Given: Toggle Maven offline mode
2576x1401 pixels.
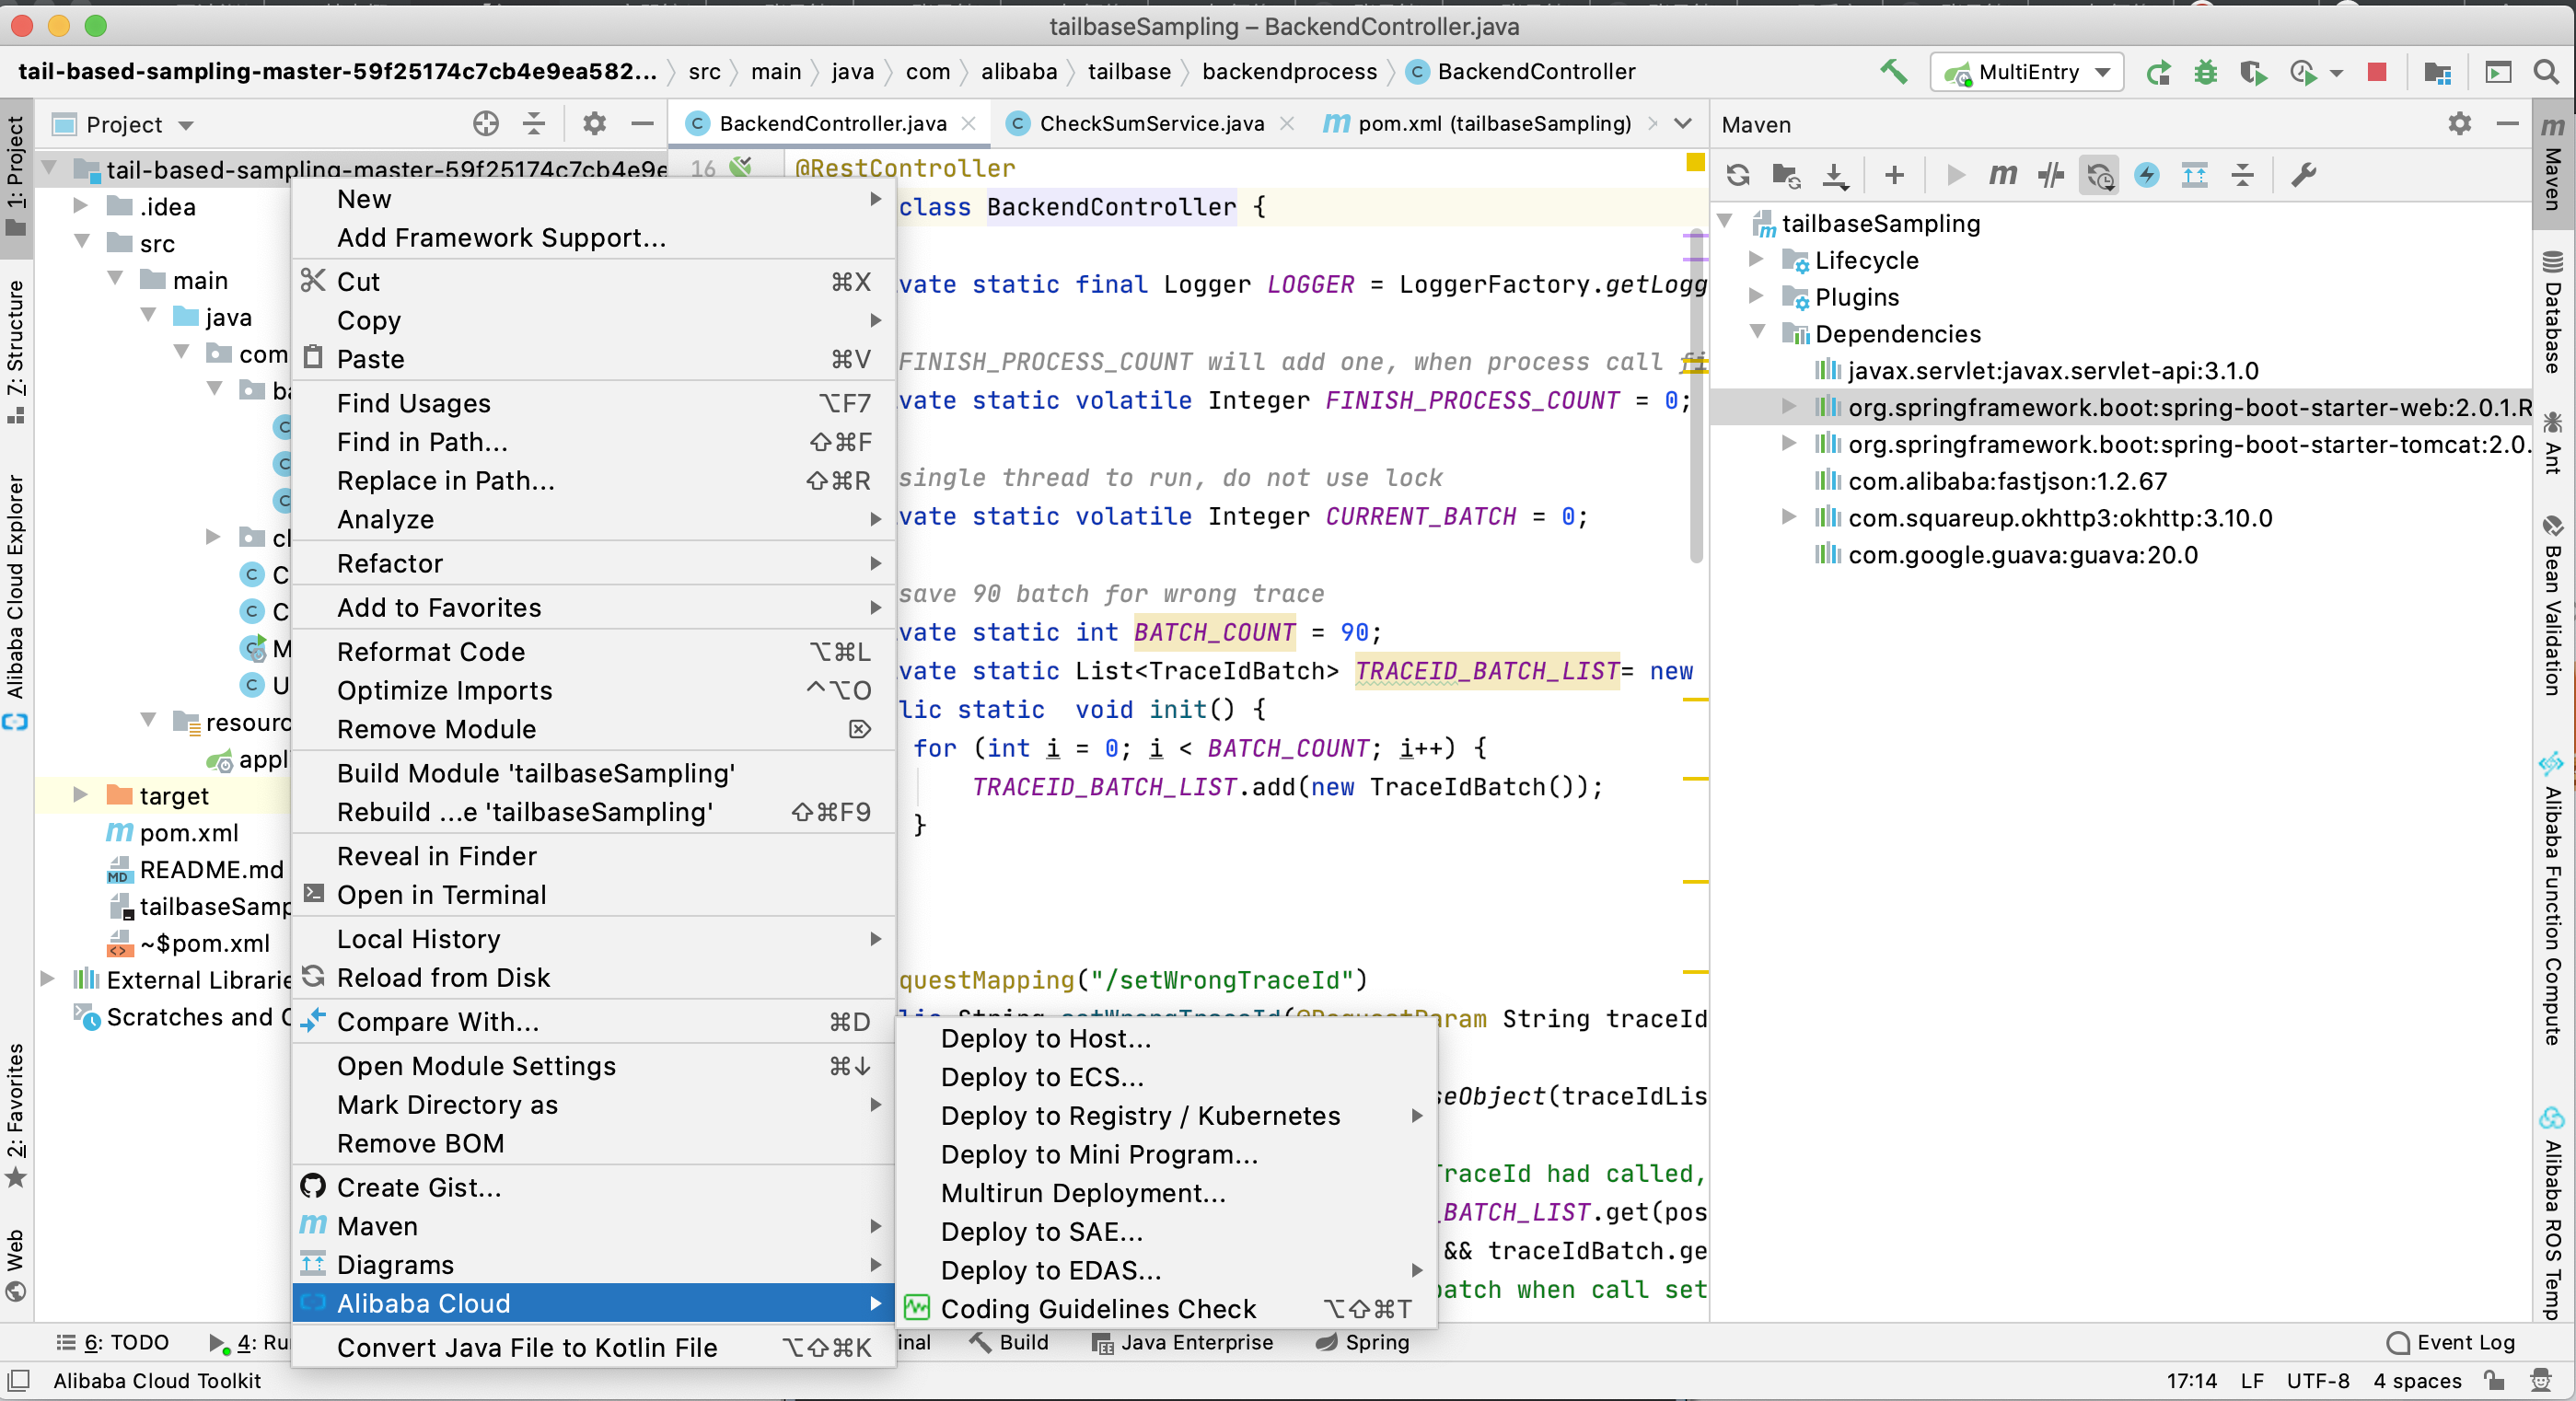Looking at the screenshot, I should tap(2051, 175).
